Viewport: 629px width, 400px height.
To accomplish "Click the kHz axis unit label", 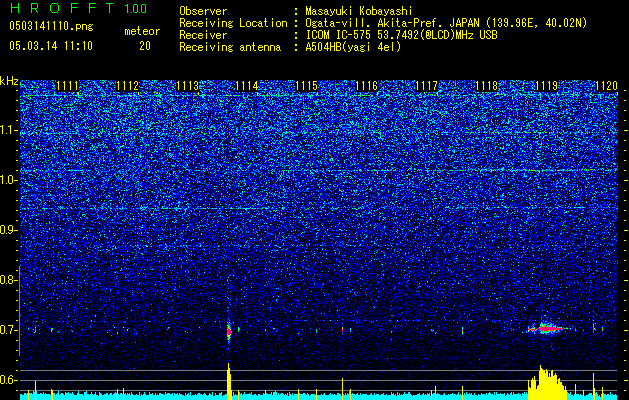I will [x=9, y=81].
